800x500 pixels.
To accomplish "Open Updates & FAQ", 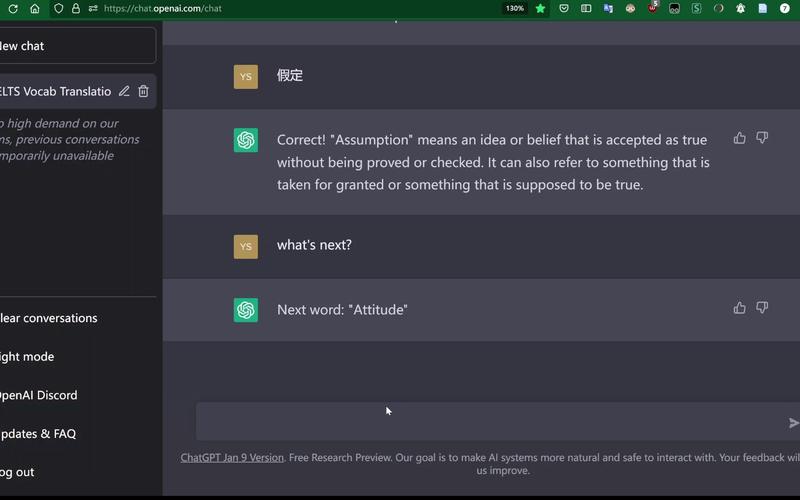I will coord(38,434).
